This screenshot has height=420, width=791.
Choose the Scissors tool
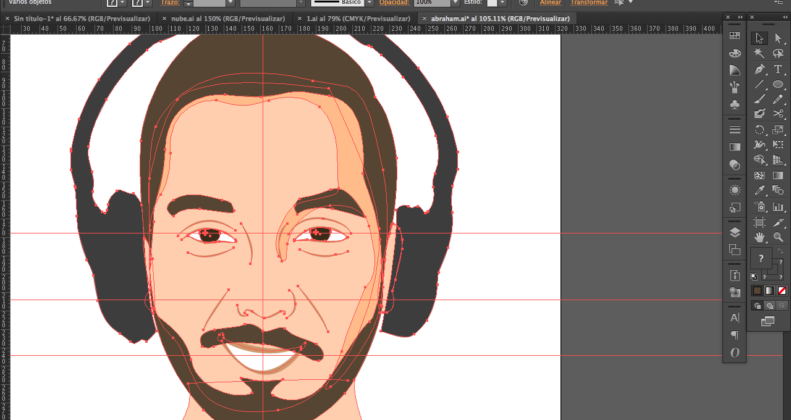click(778, 115)
